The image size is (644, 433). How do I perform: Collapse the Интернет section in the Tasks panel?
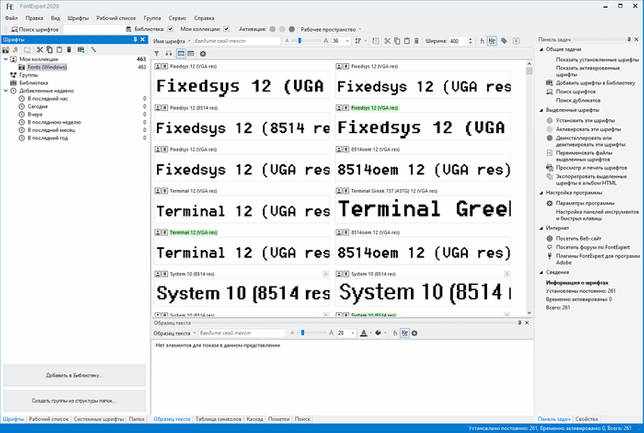(x=541, y=228)
